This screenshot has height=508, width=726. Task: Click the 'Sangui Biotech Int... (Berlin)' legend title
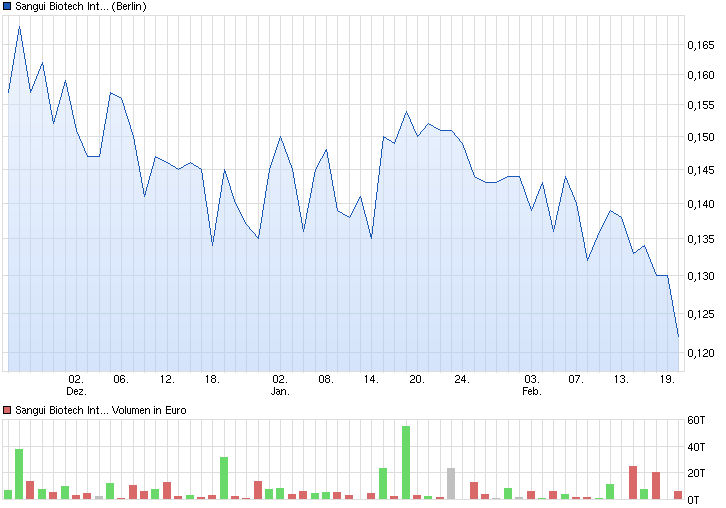click(81, 6)
